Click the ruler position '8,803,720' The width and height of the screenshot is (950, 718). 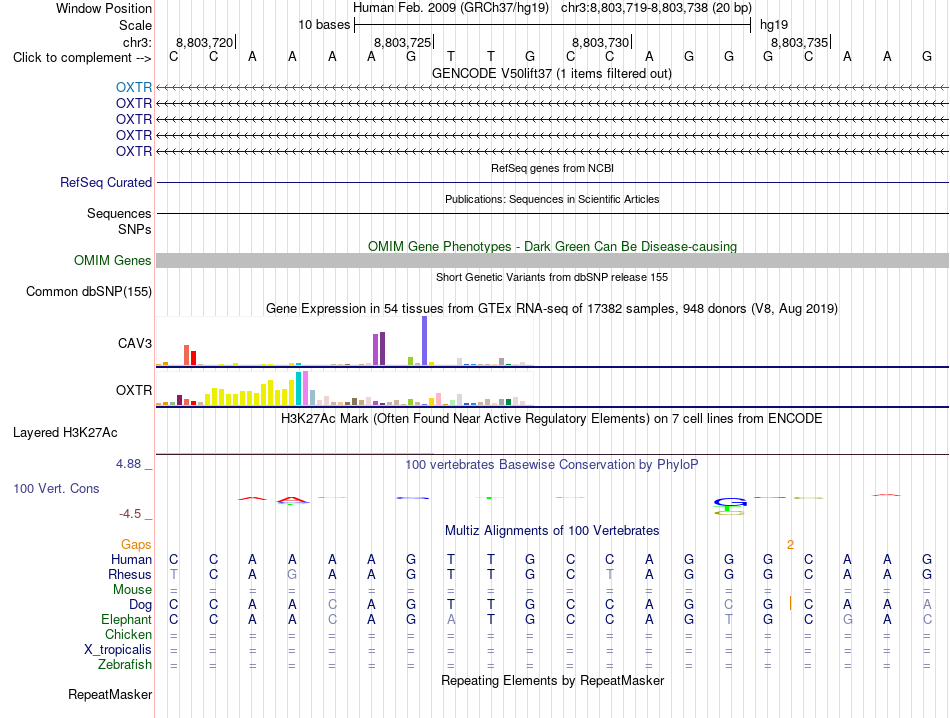point(204,42)
